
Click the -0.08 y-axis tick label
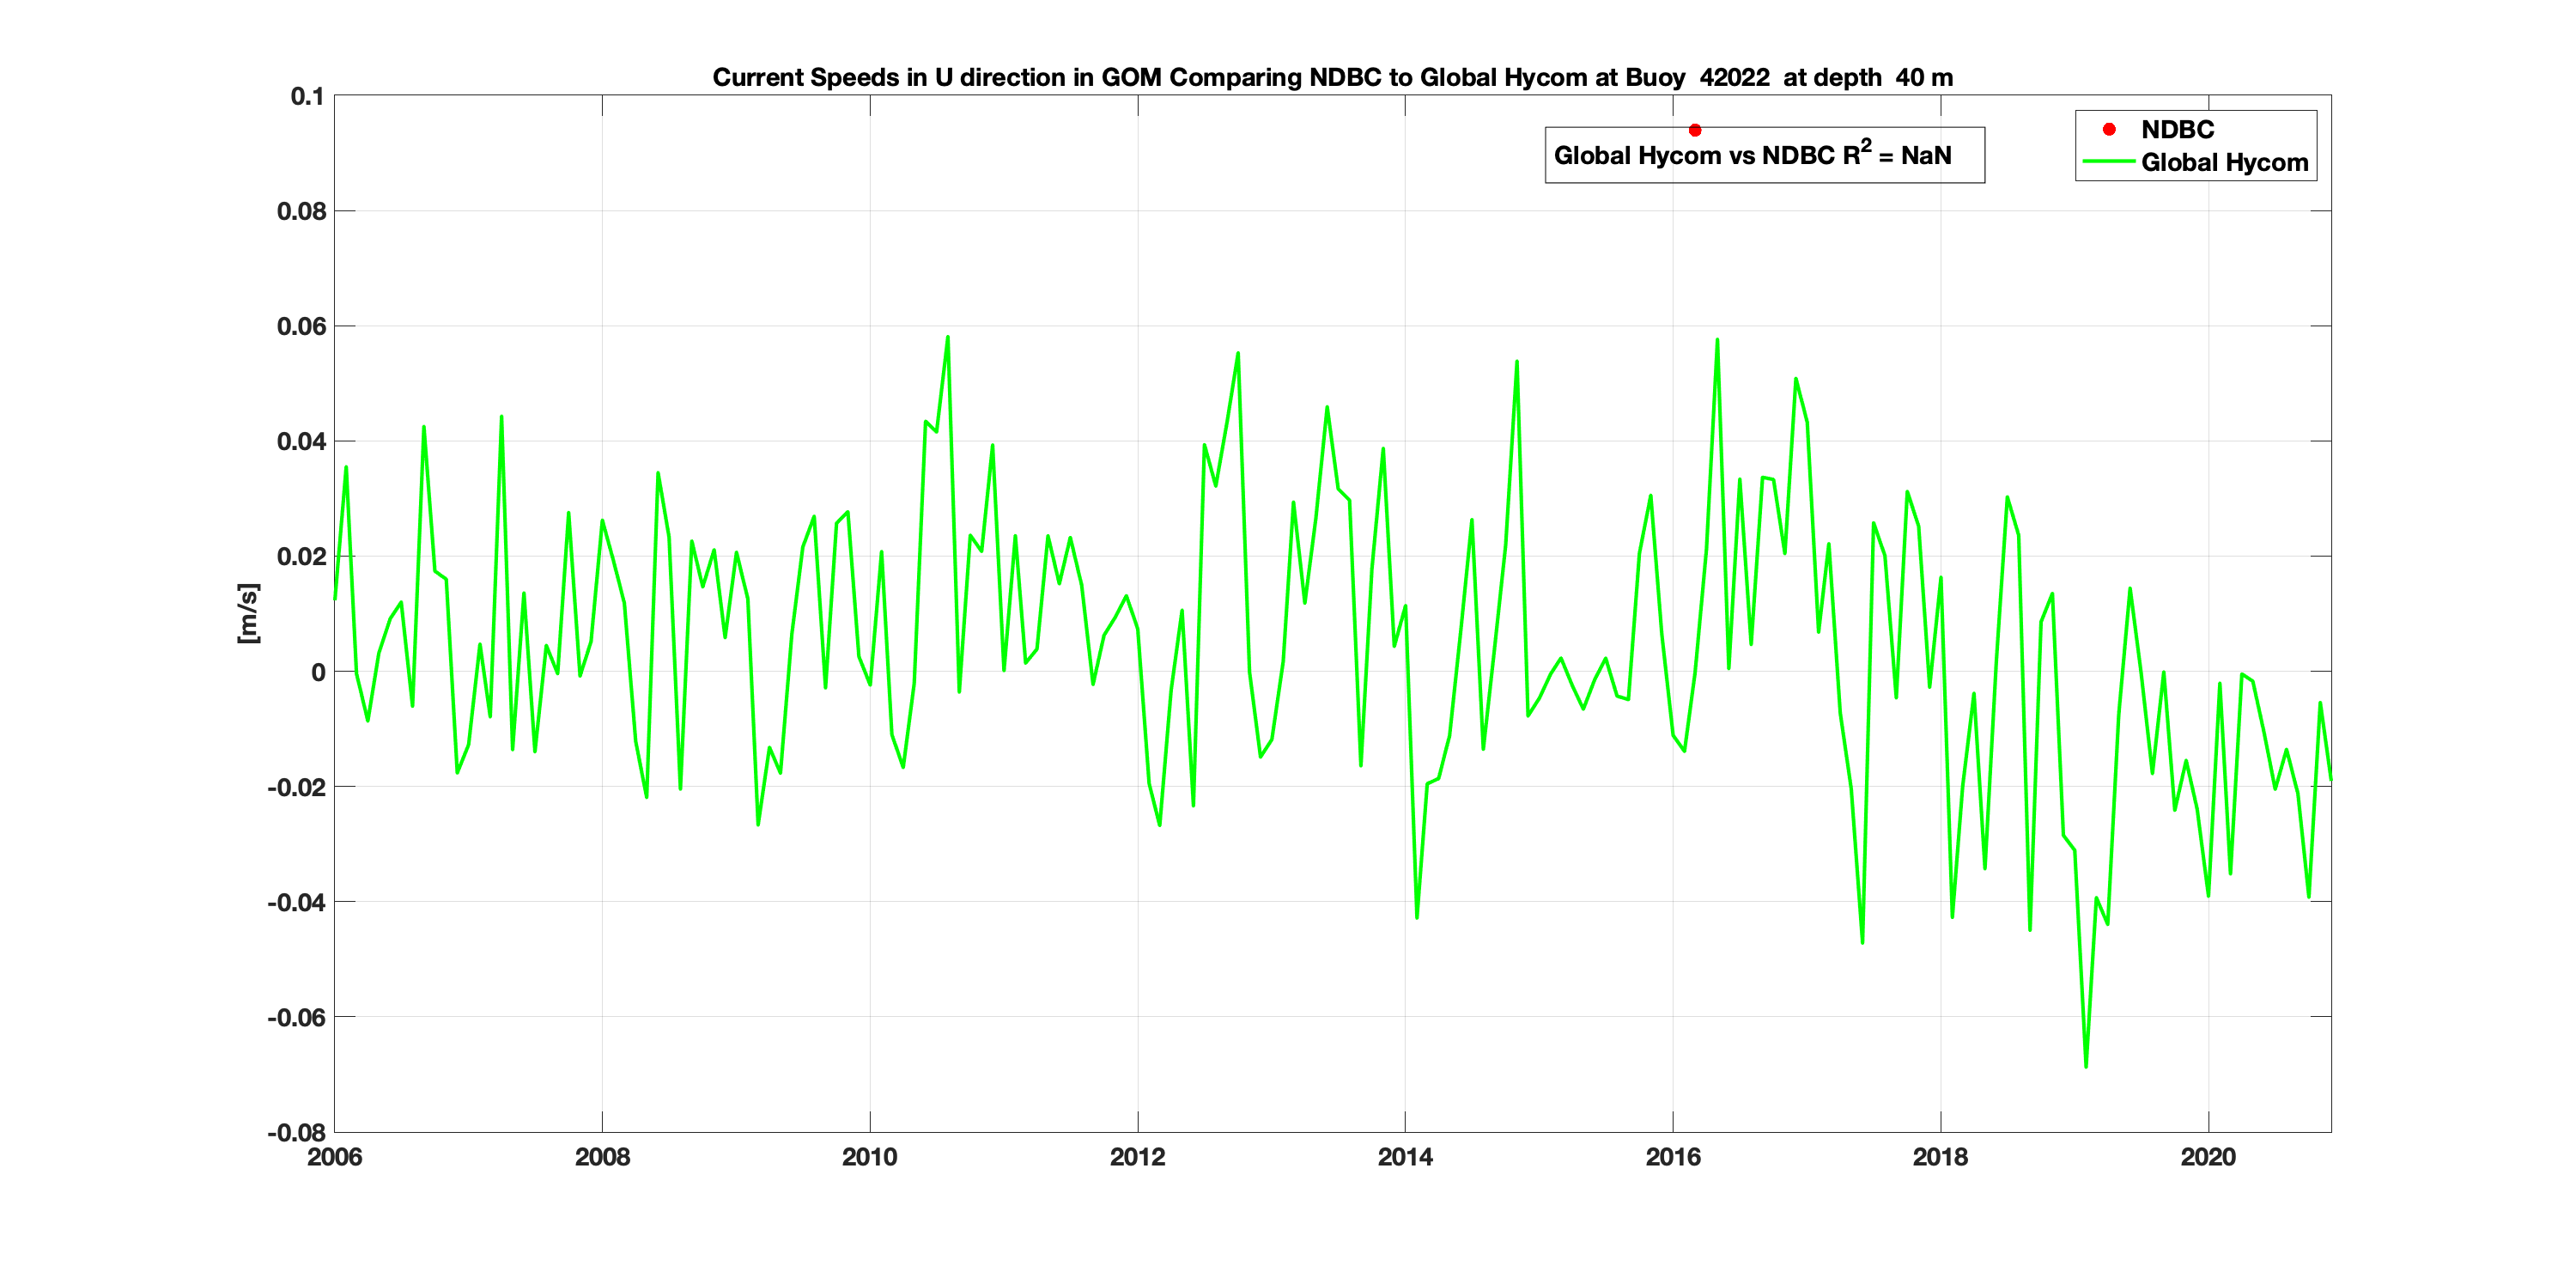296,1133
